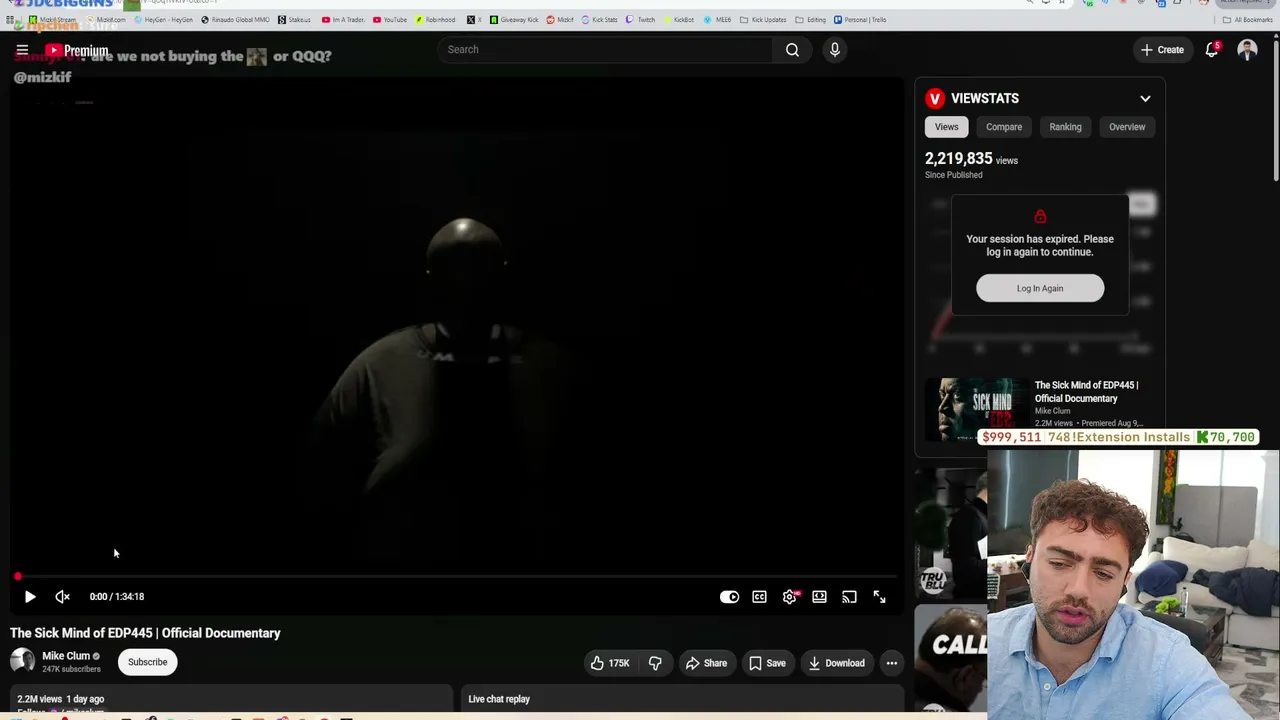Click Log In Again button
This screenshot has height=720, width=1280.
coord(1040,288)
